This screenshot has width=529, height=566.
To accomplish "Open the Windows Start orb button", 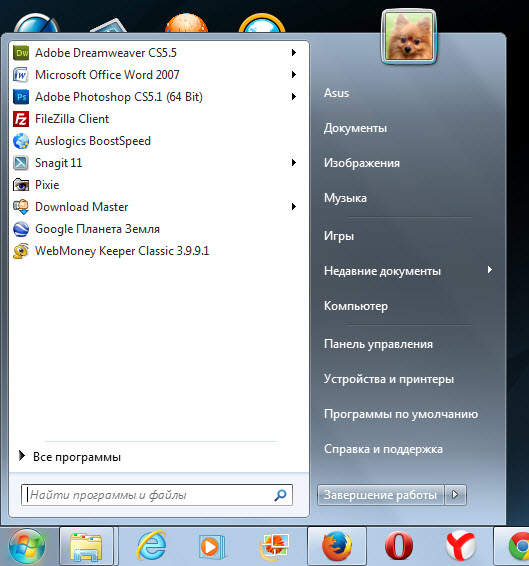I will tap(27, 547).
